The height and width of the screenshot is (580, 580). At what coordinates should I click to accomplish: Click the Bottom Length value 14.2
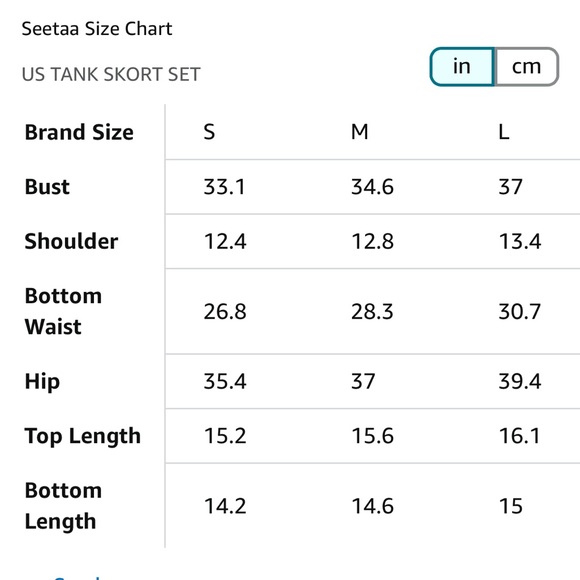(x=225, y=506)
